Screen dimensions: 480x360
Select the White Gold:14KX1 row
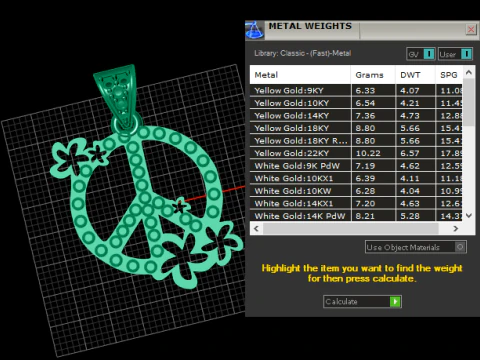tap(356, 203)
